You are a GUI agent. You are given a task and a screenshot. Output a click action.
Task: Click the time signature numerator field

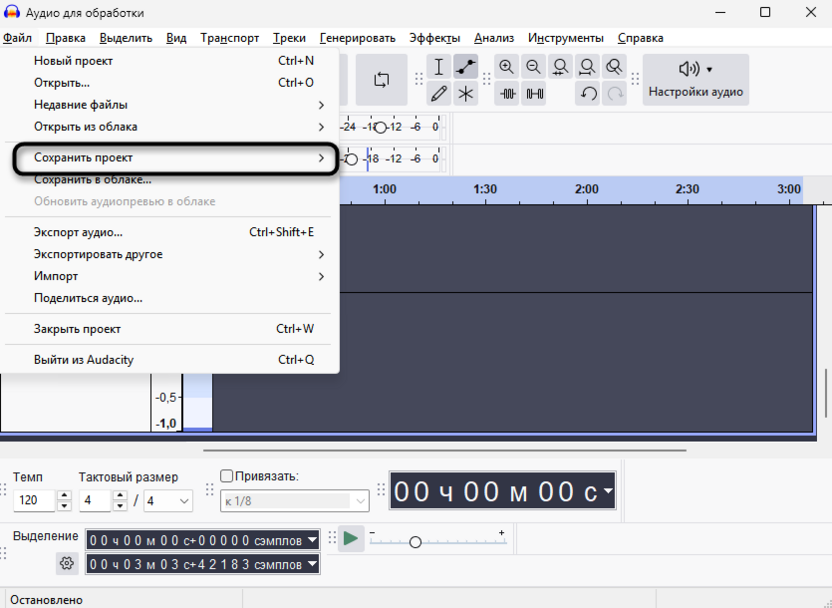(x=96, y=500)
